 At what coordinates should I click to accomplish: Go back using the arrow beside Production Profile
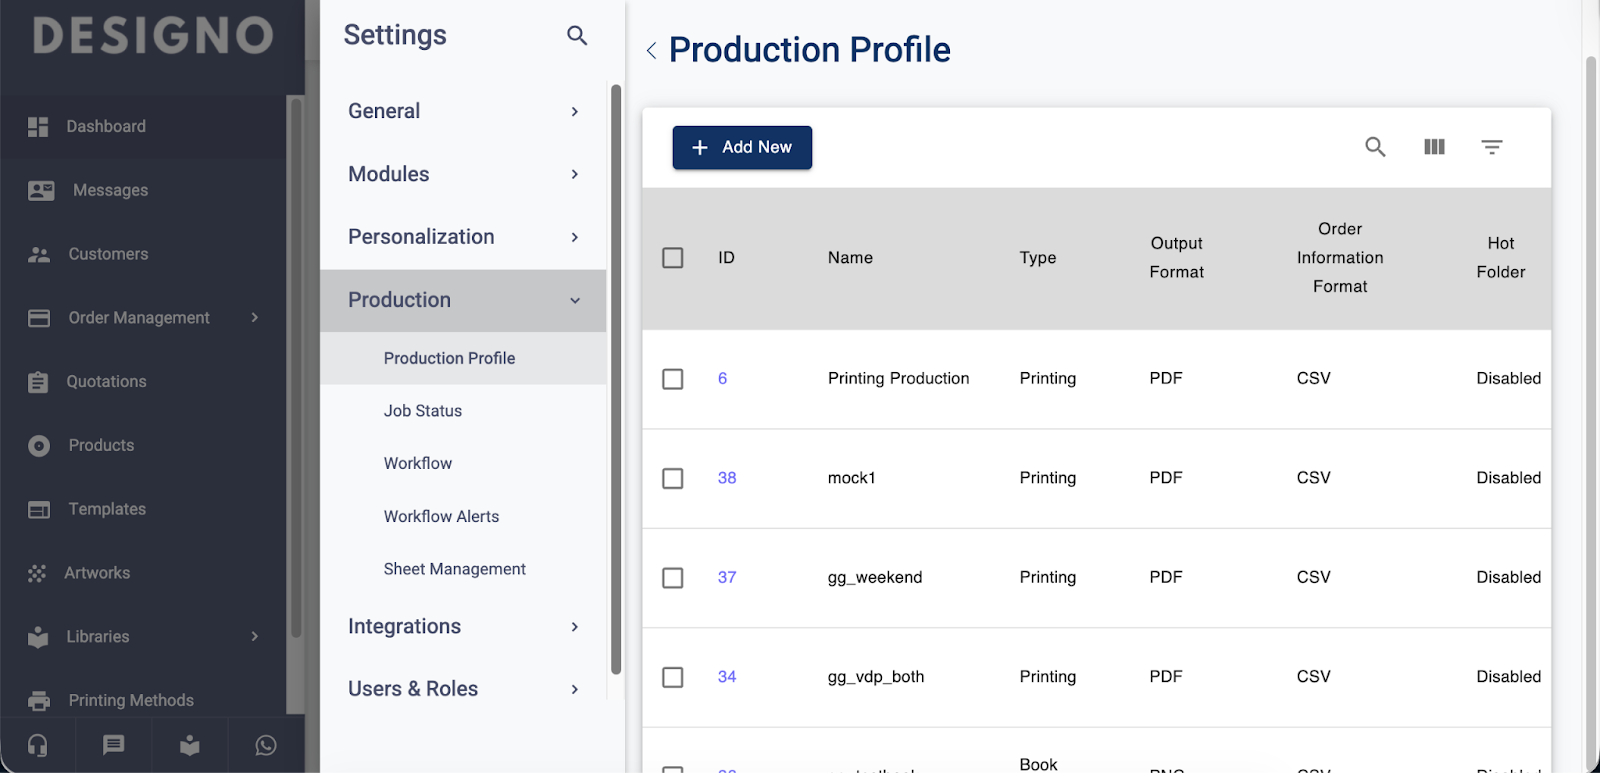651,50
